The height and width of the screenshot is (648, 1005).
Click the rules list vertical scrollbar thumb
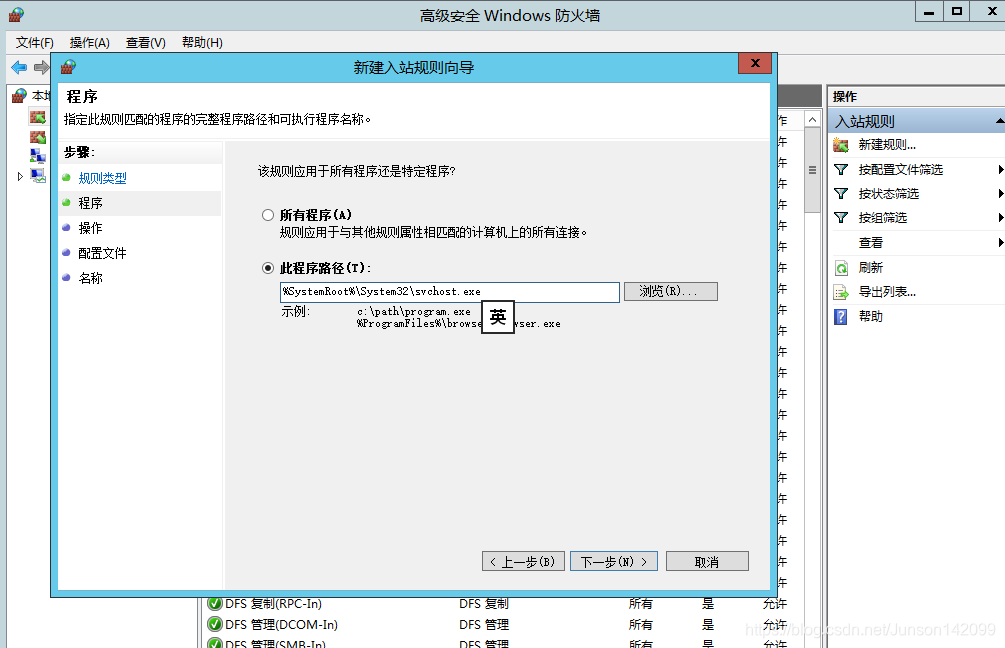812,170
